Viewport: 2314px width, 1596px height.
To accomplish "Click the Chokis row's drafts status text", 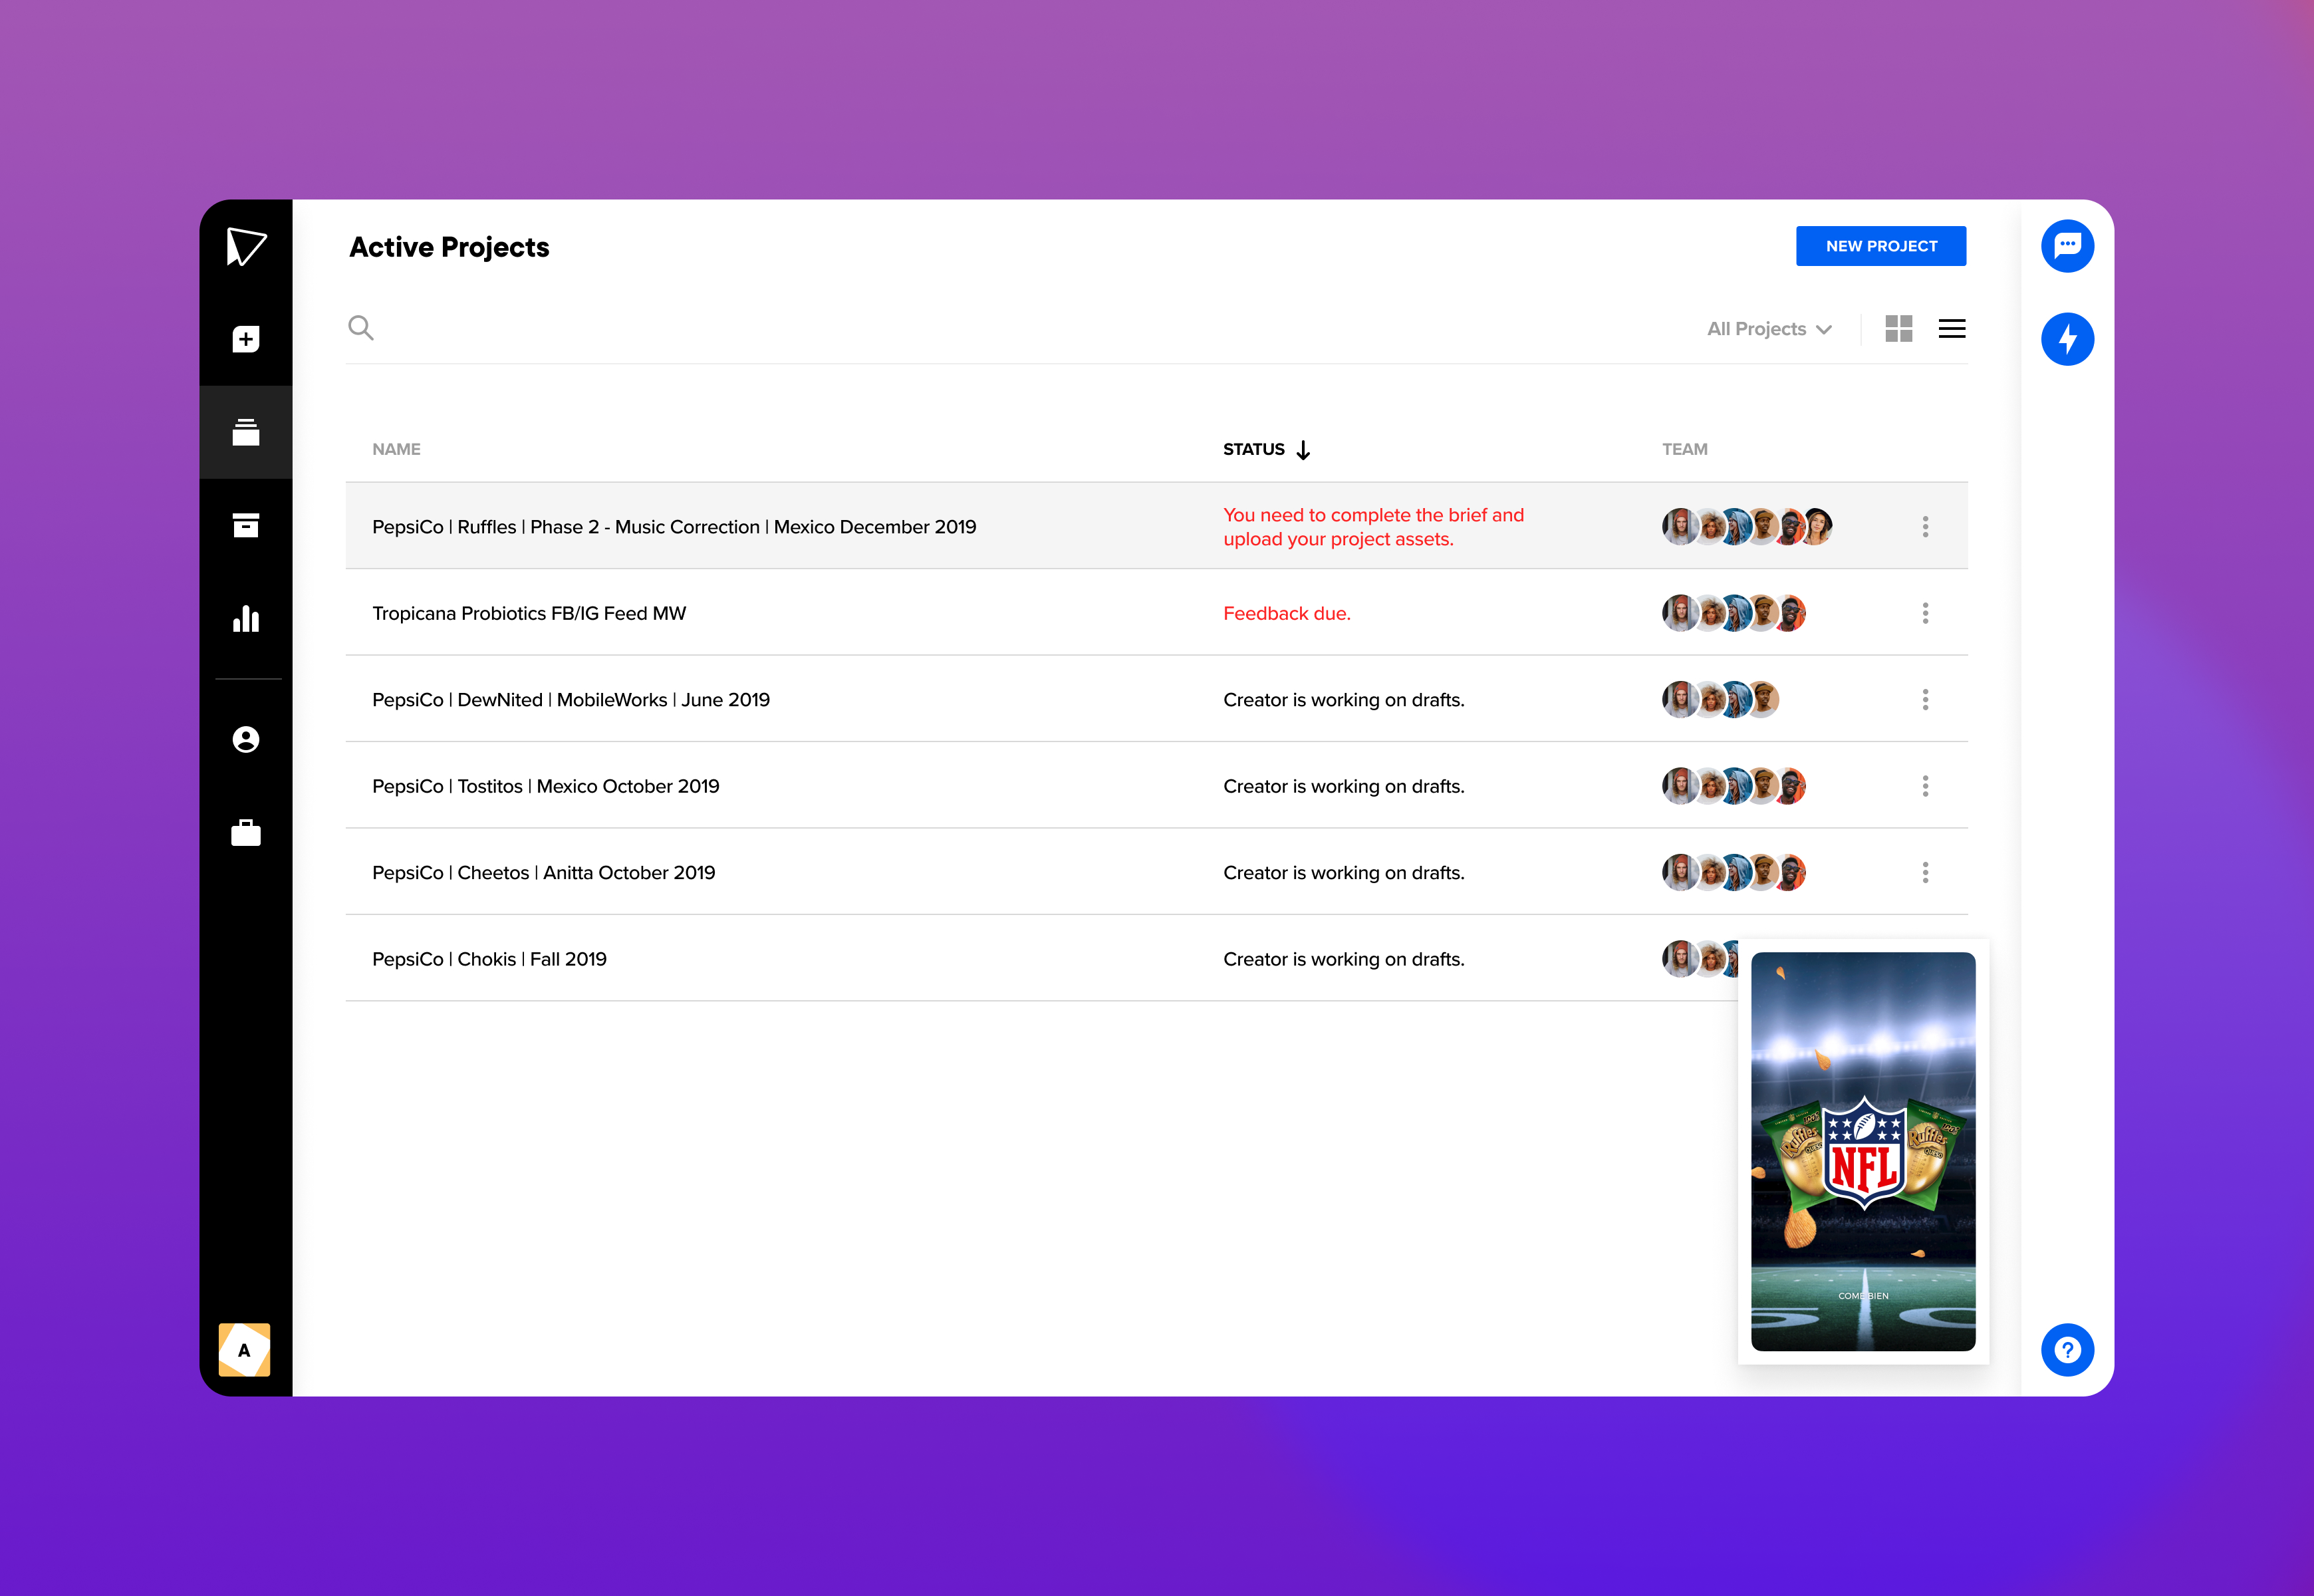I will click(1343, 959).
